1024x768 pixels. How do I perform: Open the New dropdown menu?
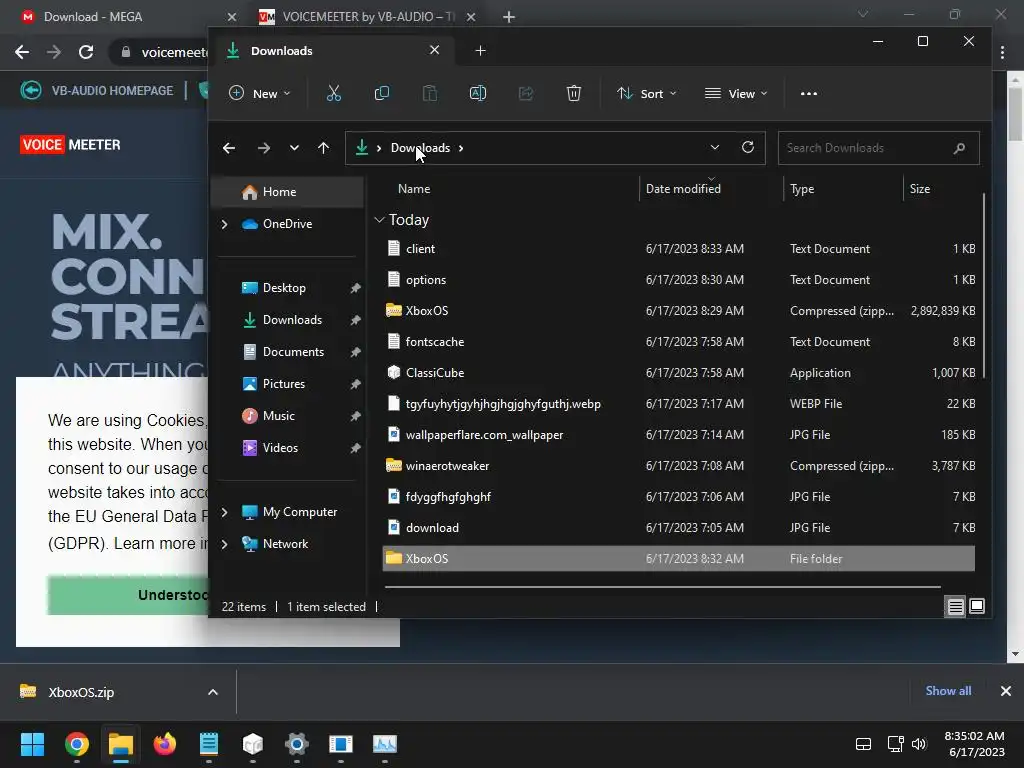click(259, 93)
